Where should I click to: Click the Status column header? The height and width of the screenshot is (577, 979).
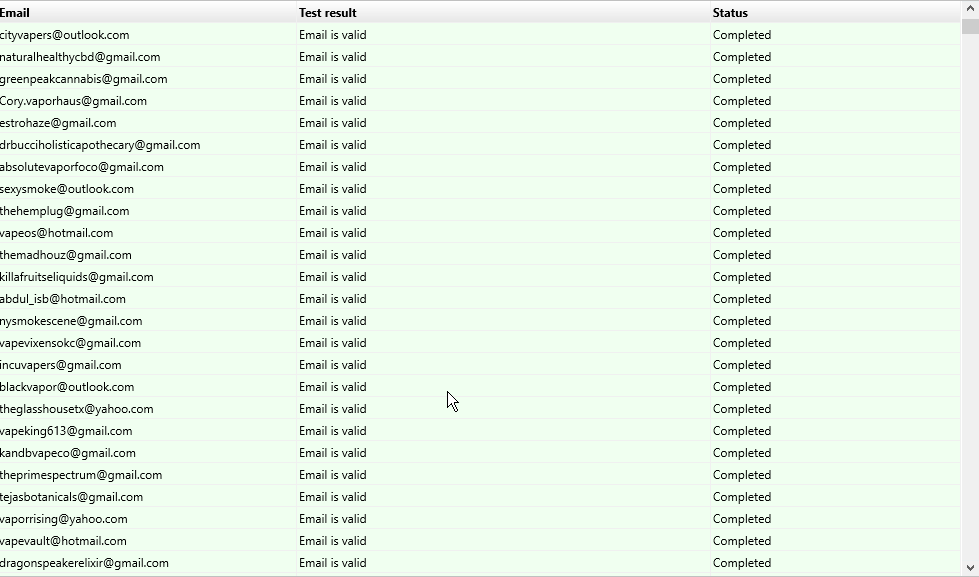pyautogui.click(x=730, y=13)
